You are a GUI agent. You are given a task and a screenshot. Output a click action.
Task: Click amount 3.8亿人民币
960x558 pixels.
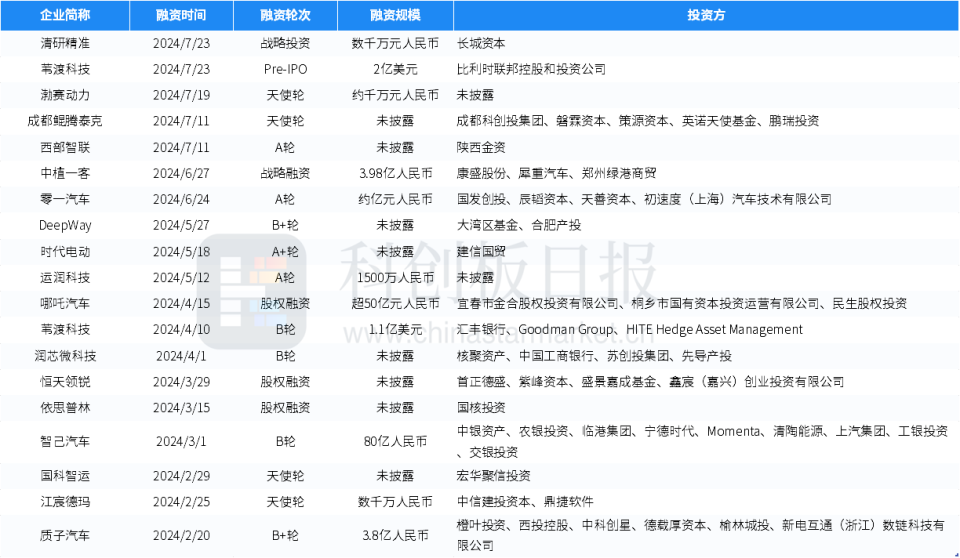[x=396, y=535]
